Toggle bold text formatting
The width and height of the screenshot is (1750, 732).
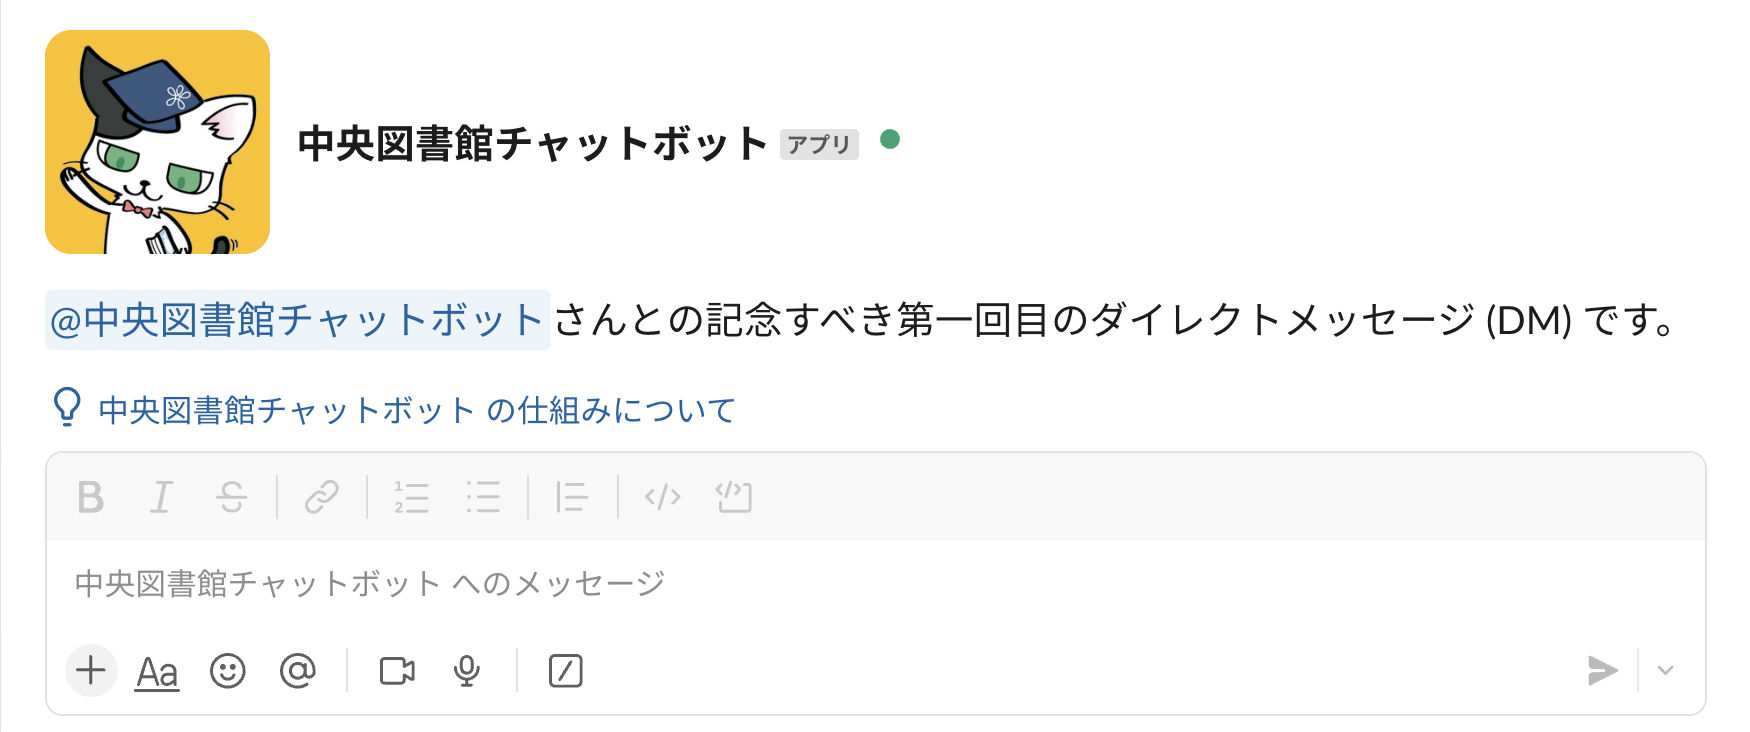[91, 497]
